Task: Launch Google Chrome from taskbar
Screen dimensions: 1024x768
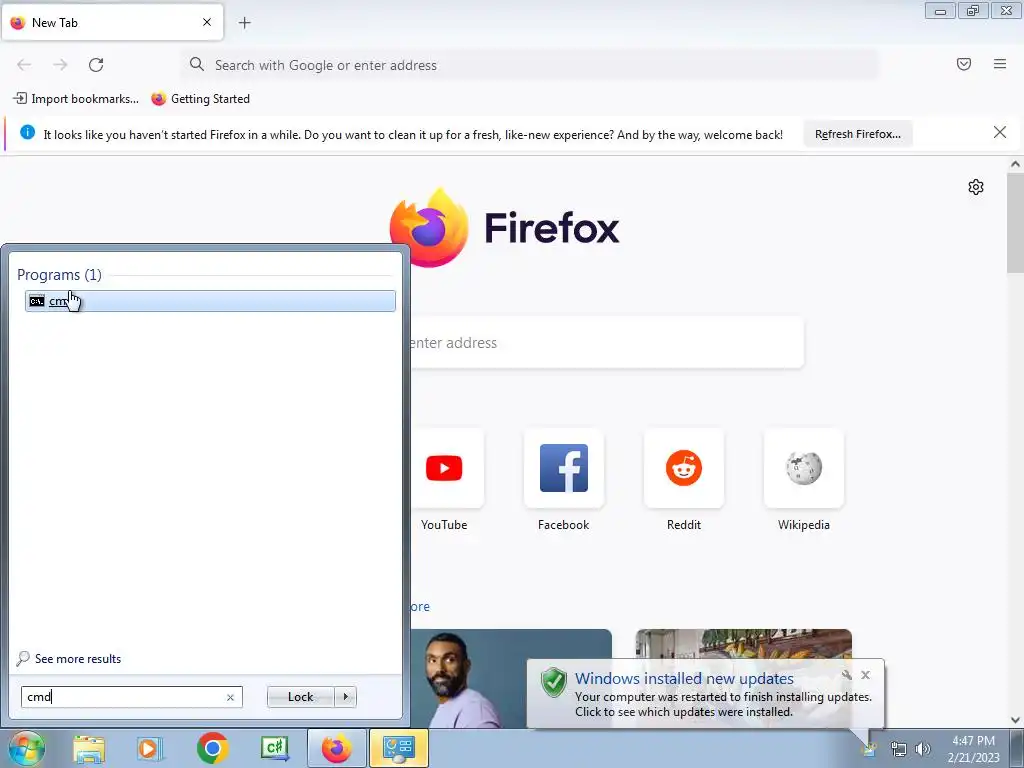Action: pos(212,748)
